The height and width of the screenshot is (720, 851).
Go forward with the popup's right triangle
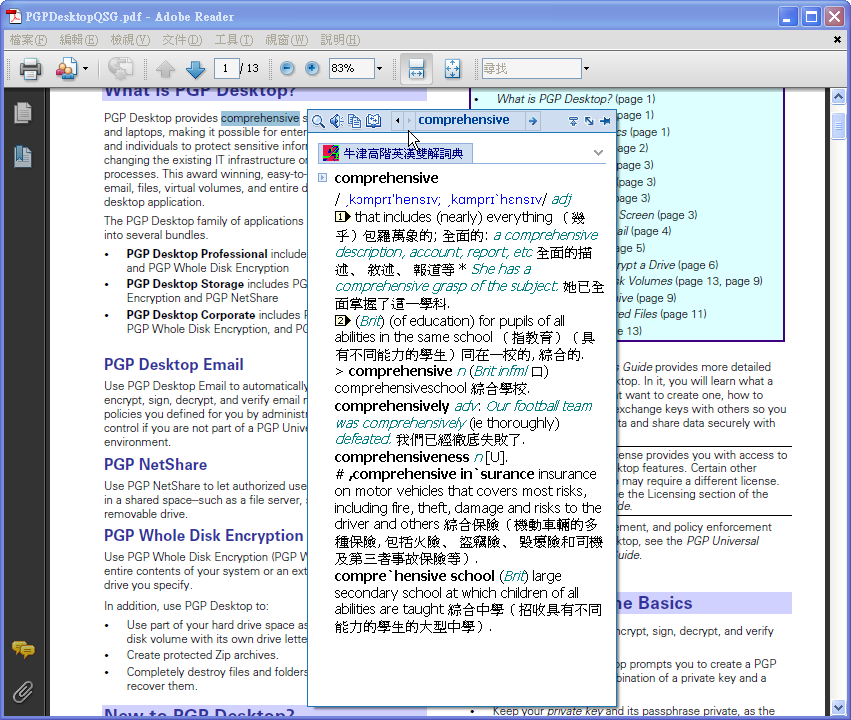tap(409, 120)
